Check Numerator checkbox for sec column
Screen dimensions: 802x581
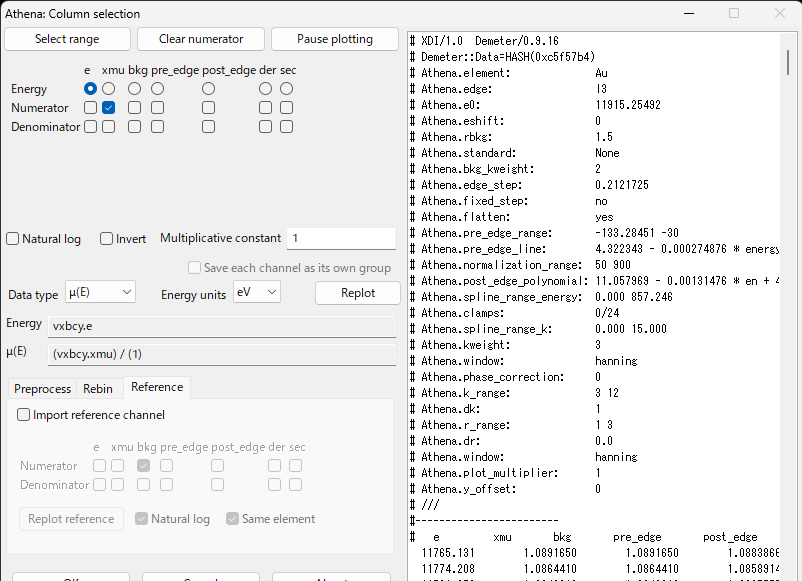tap(286, 107)
